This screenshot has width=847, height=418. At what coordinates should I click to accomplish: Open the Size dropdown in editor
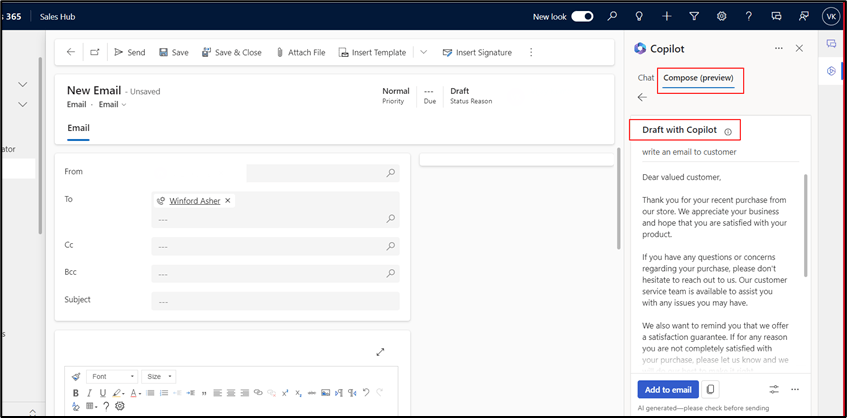coord(159,377)
